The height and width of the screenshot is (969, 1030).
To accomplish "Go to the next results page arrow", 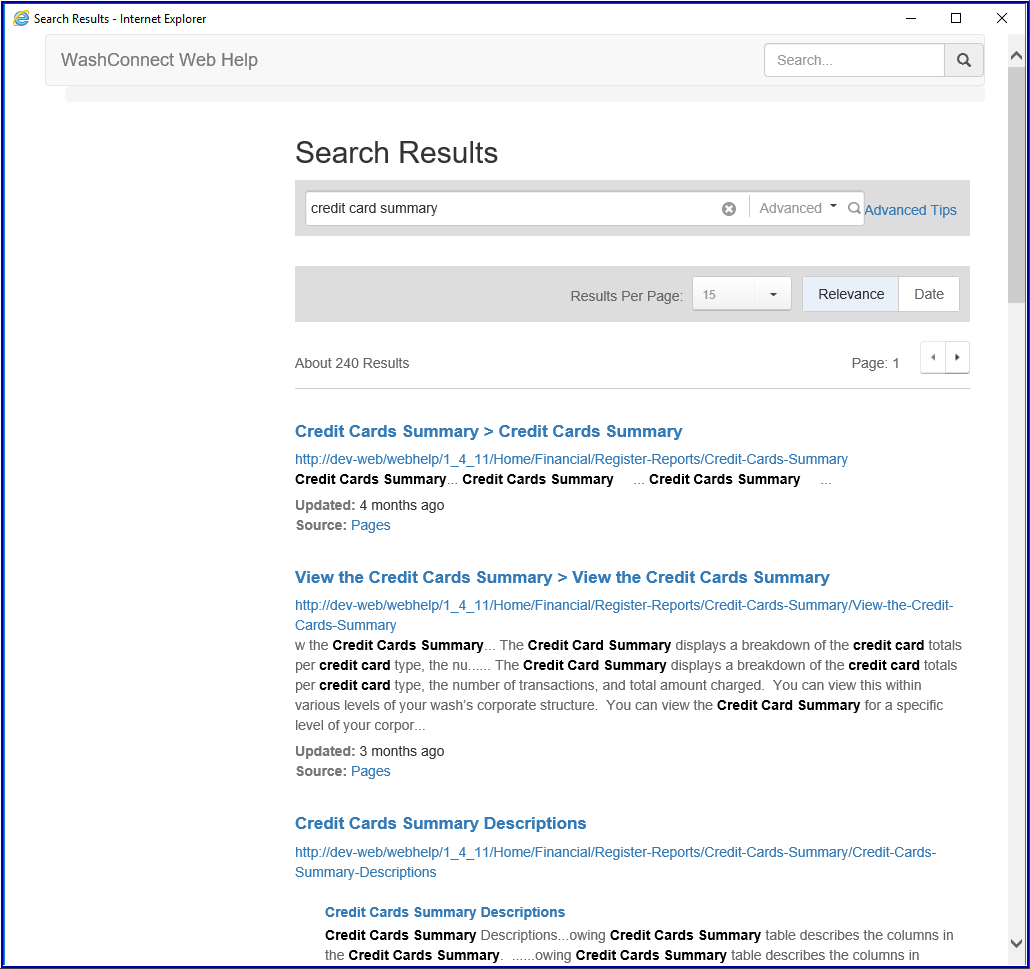I will [957, 357].
